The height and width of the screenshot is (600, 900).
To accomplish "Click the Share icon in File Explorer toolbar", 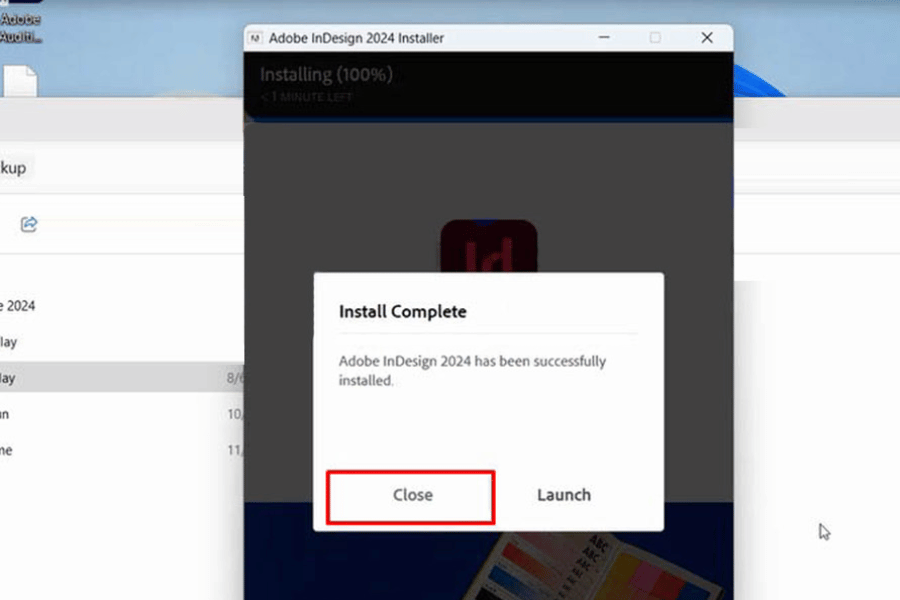I will (x=29, y=224).
